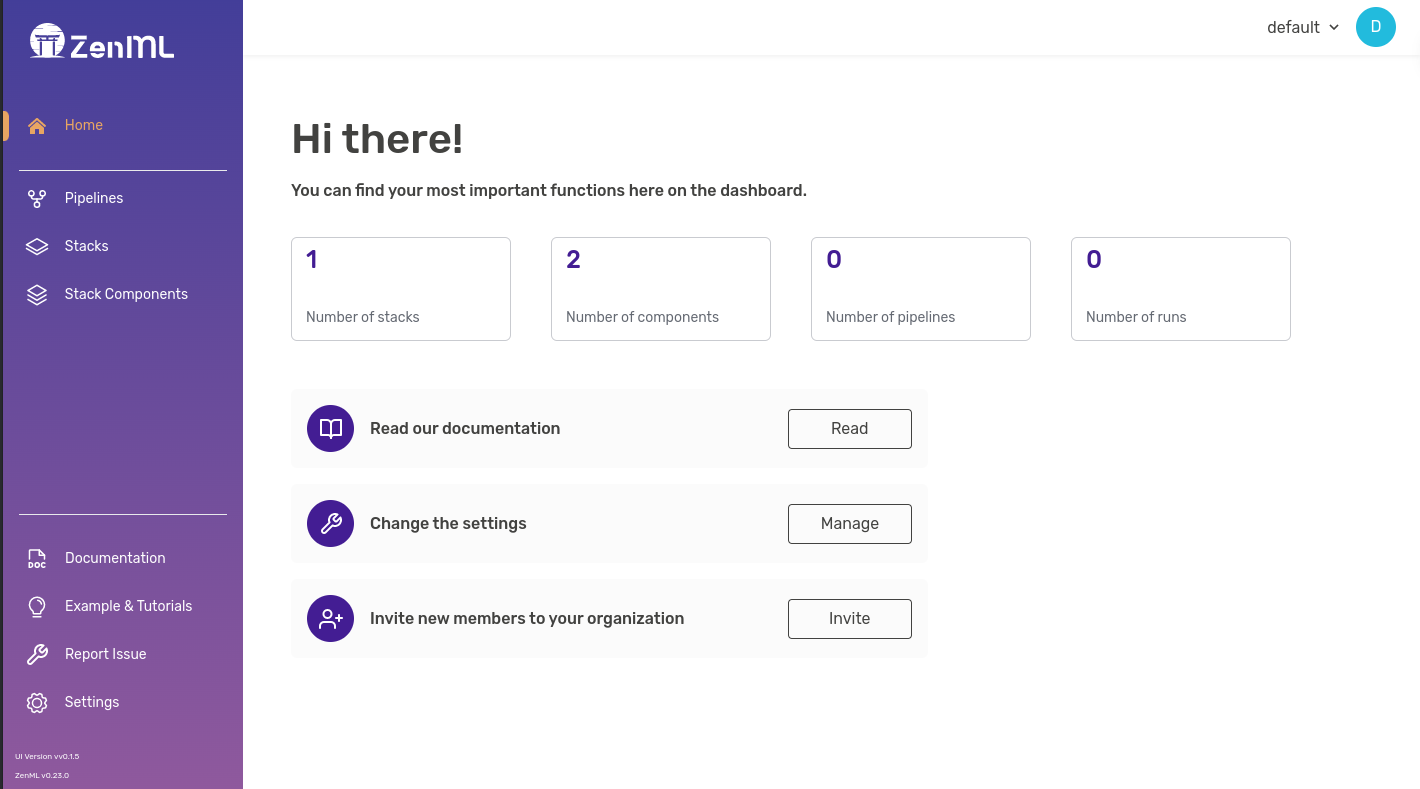Click the Home icon in the sidebar

pyautogui.click(x=37, y=125)
